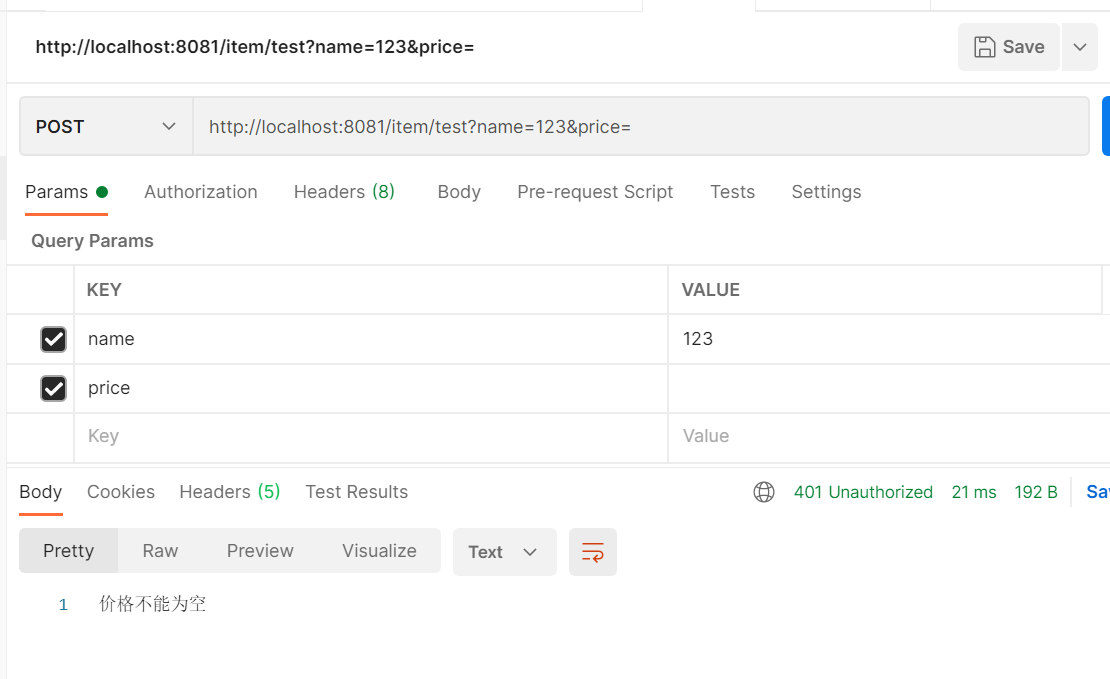
Task: Open the Text format dropdown
Action: coord(505,552)
